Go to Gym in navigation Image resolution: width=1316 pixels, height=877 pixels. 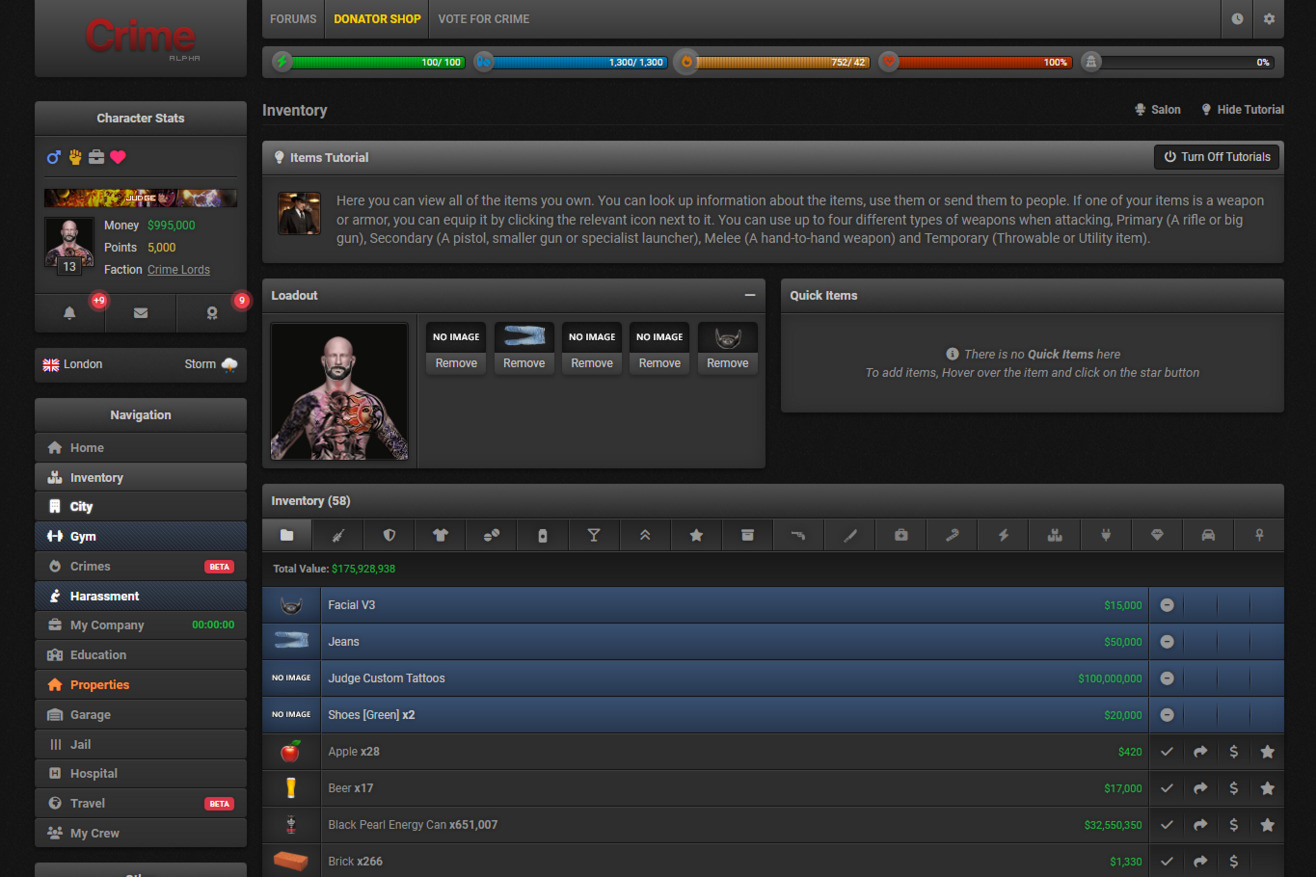pyautogui.click(x=83, y=537)
